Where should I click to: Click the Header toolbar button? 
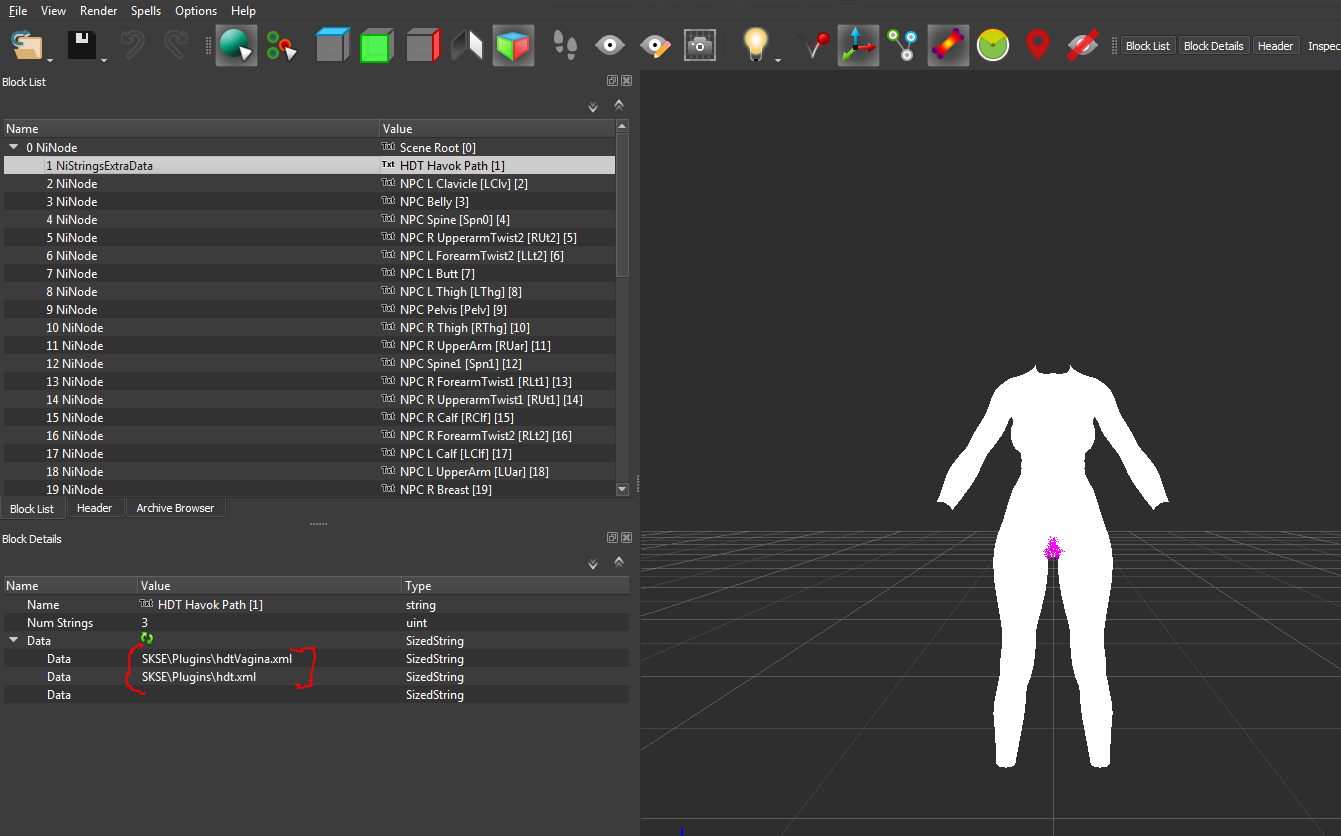(x=1275, y=46)
